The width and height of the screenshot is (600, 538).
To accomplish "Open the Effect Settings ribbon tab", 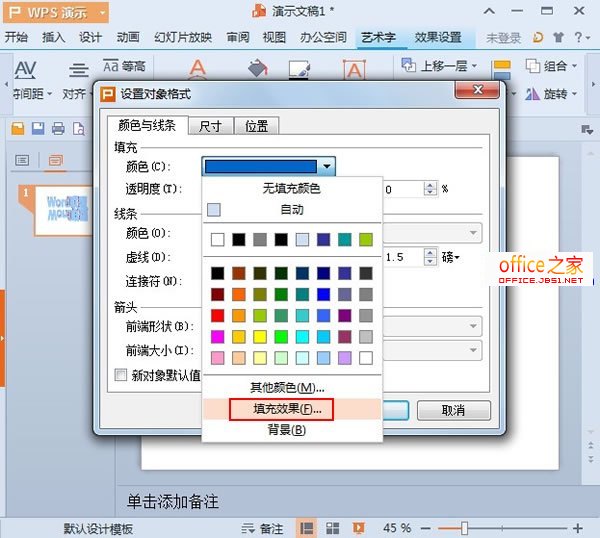I will (438, 37).
